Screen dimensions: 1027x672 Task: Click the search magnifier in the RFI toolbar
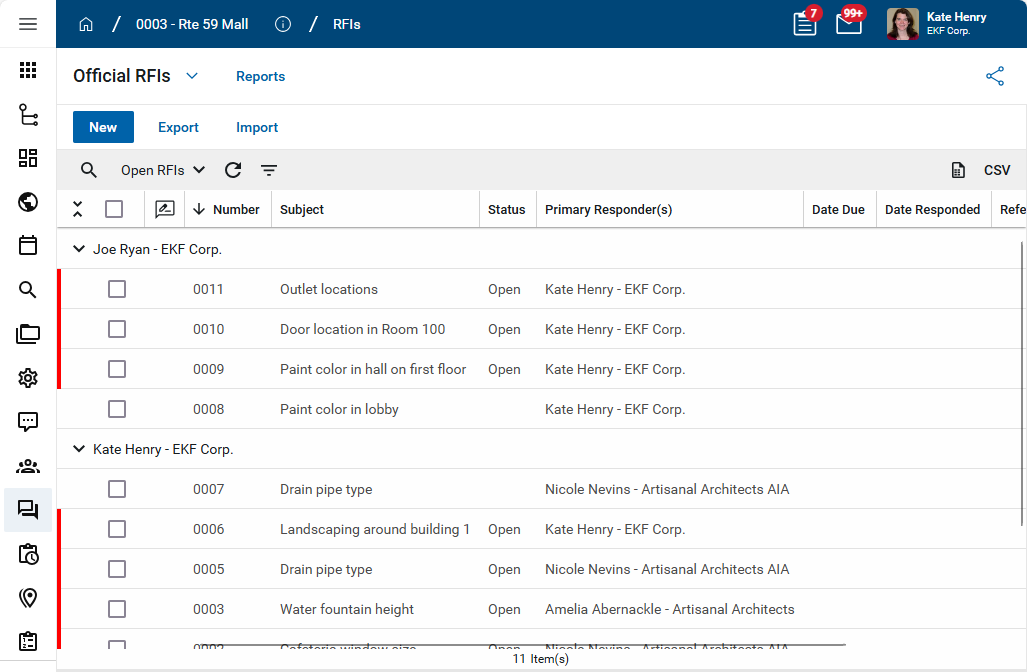(x=89, y=170)
